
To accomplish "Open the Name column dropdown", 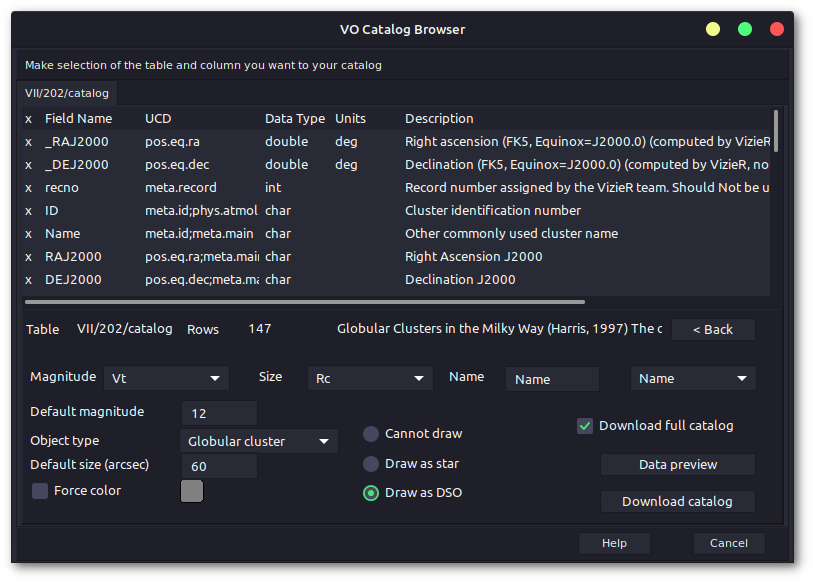I will point(693,378).
